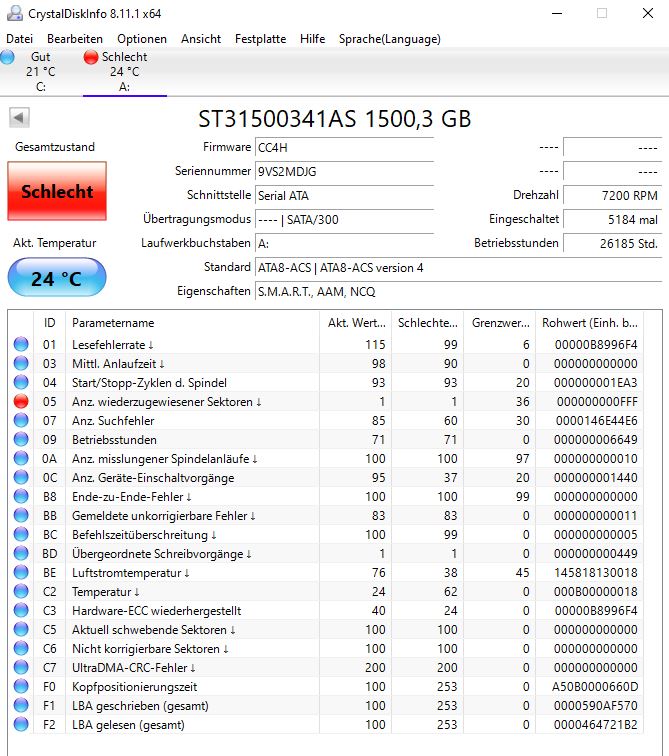Click the ID column header
669x756 pixels.
click(x=49, y=323)
